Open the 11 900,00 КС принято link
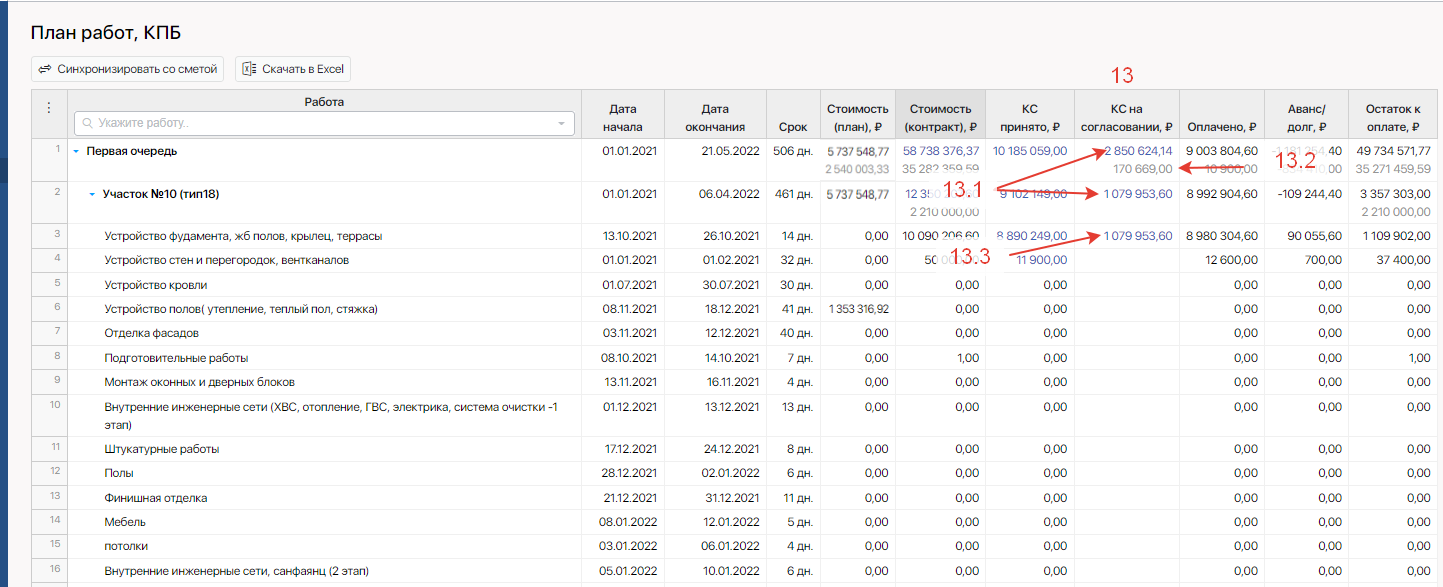This screenshot has width=1443, height=587. (1042, 260)
